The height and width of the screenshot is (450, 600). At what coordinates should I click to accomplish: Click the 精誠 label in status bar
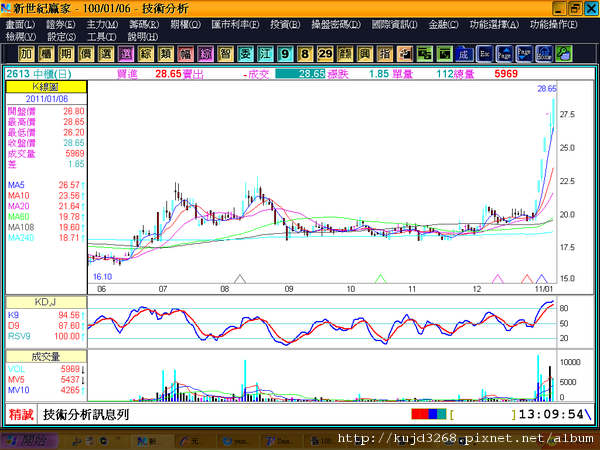coord(21,414)
